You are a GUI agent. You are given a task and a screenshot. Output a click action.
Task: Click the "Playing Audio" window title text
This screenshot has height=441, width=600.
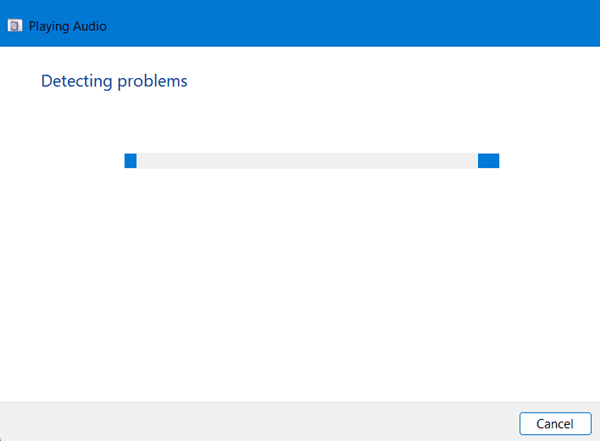[x=68, y=26]
